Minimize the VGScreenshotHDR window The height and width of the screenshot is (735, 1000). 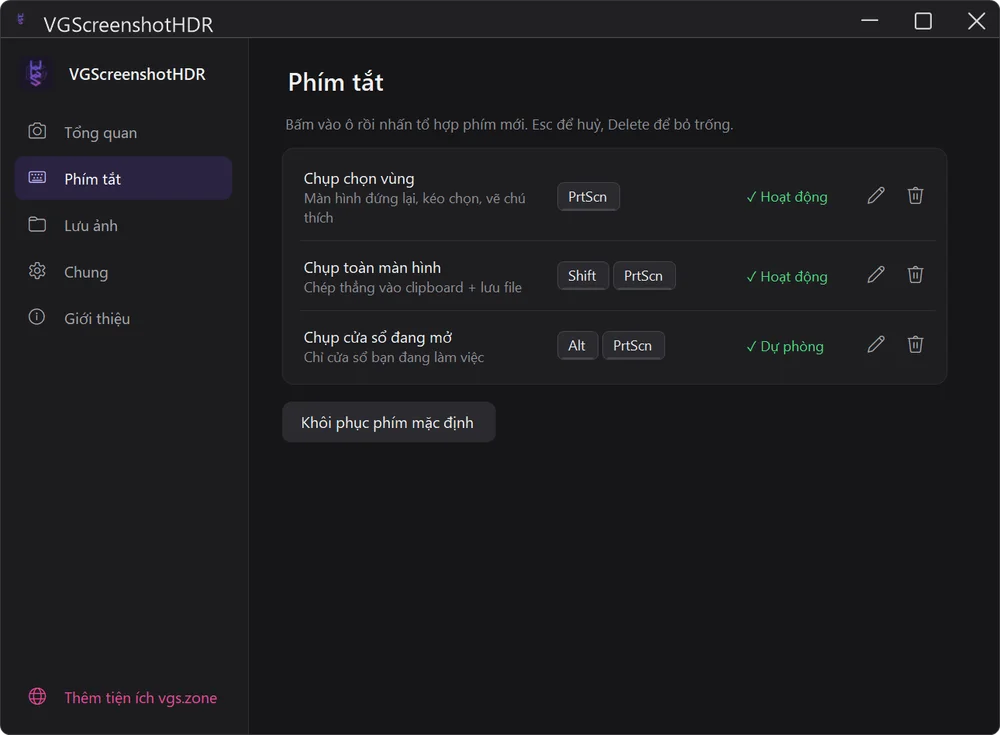click(869, 20)
